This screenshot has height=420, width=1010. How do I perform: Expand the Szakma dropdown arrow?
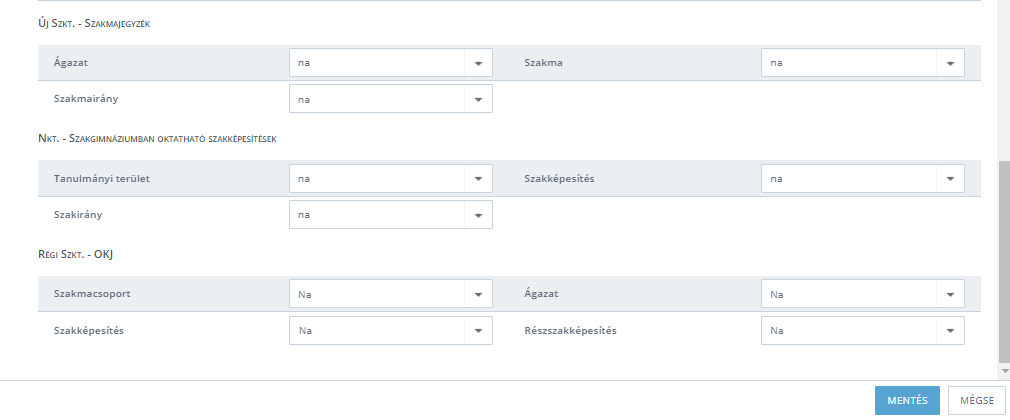point(950,63)
